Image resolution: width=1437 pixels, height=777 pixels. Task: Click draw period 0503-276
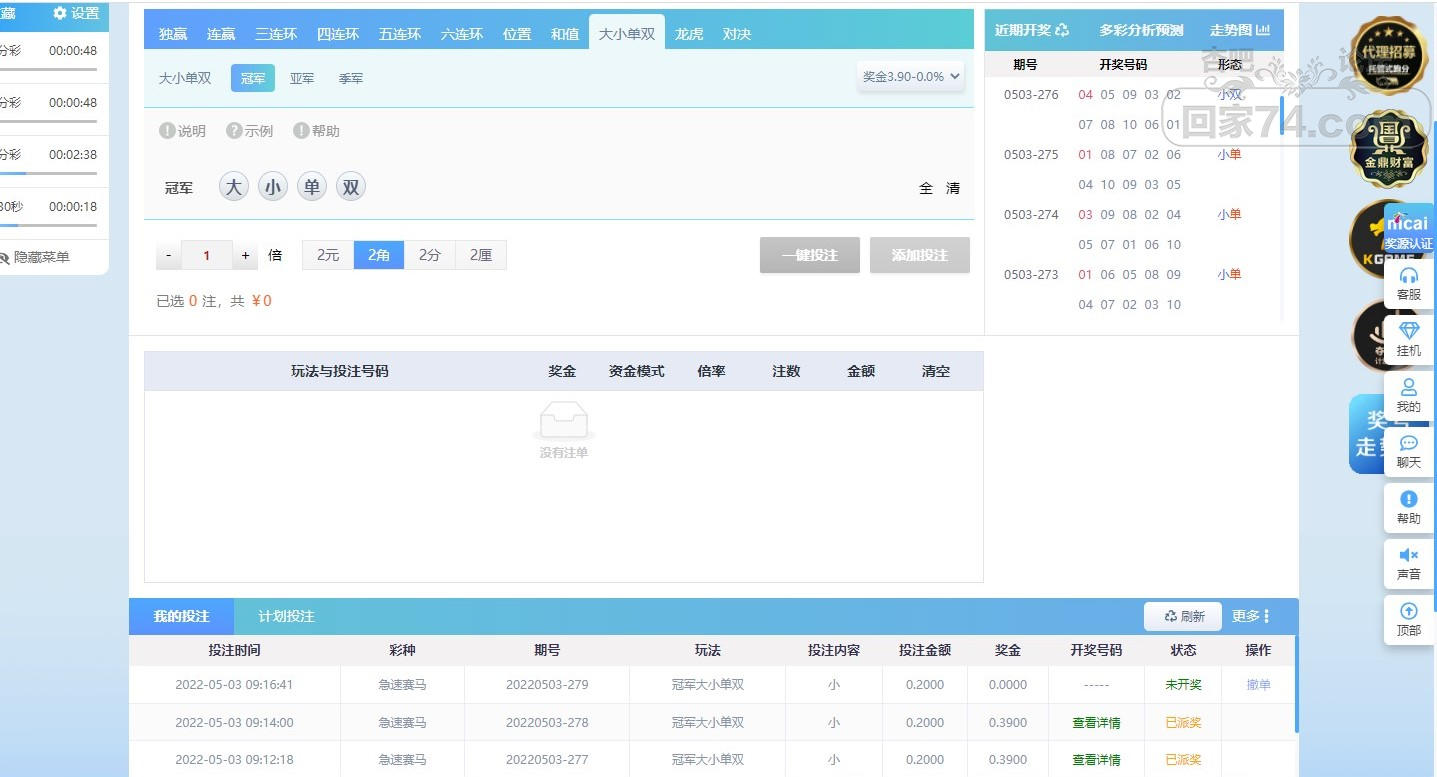pyautogui.click(x=1031, y=95)
